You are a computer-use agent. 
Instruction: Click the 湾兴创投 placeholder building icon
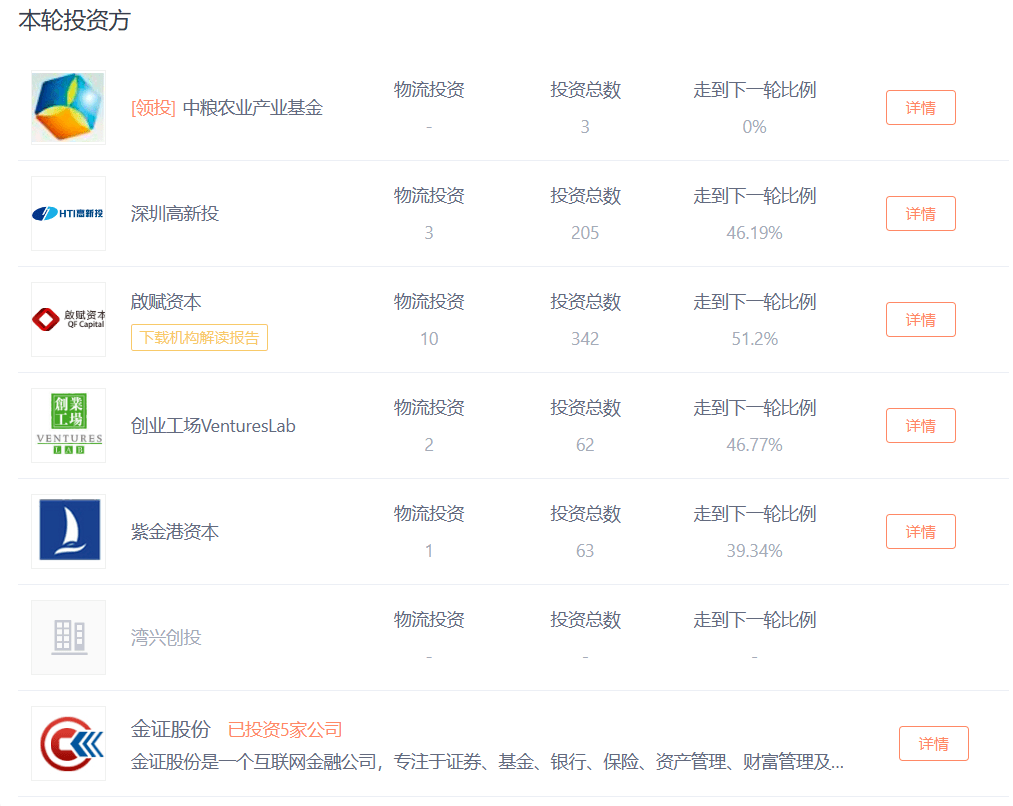tap(68, 637)
